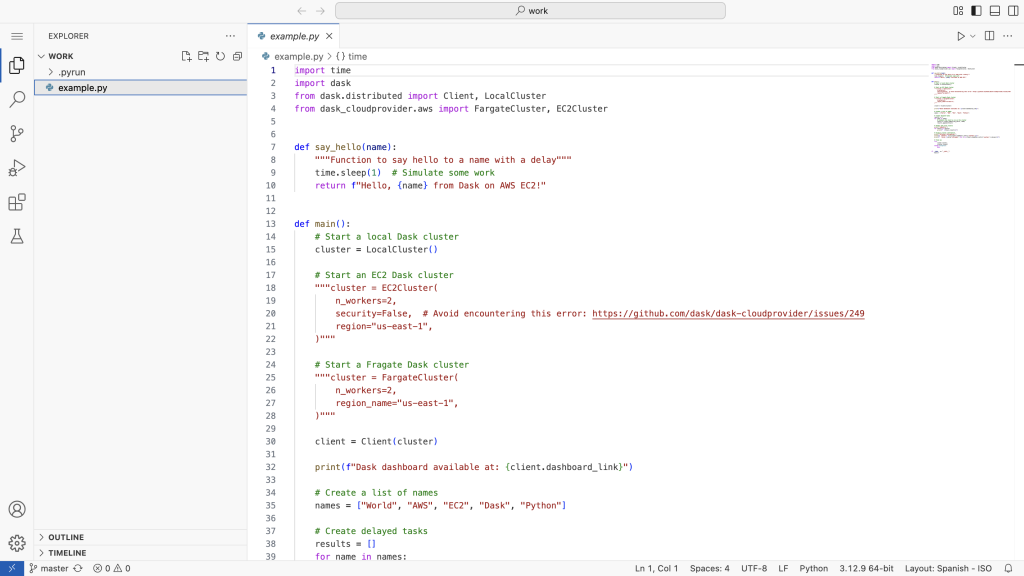Select the example.py editor tab

(x=294, y=36)
